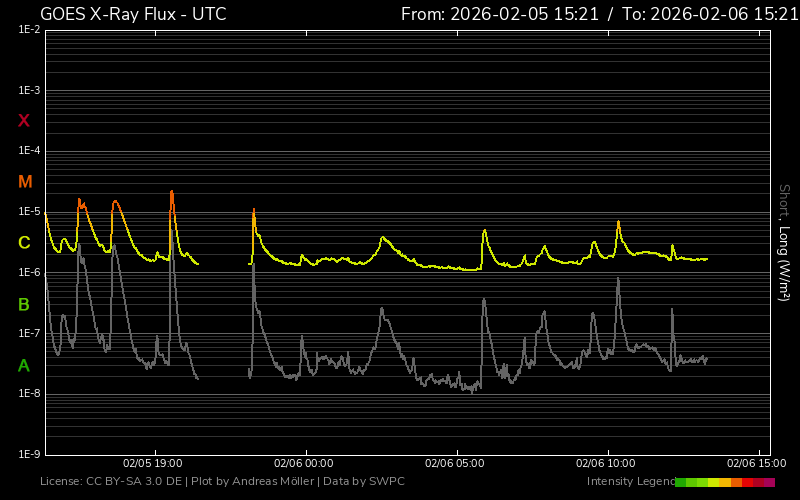
Task: Click the orange M flare class label
Action: (x=24, y=182)
